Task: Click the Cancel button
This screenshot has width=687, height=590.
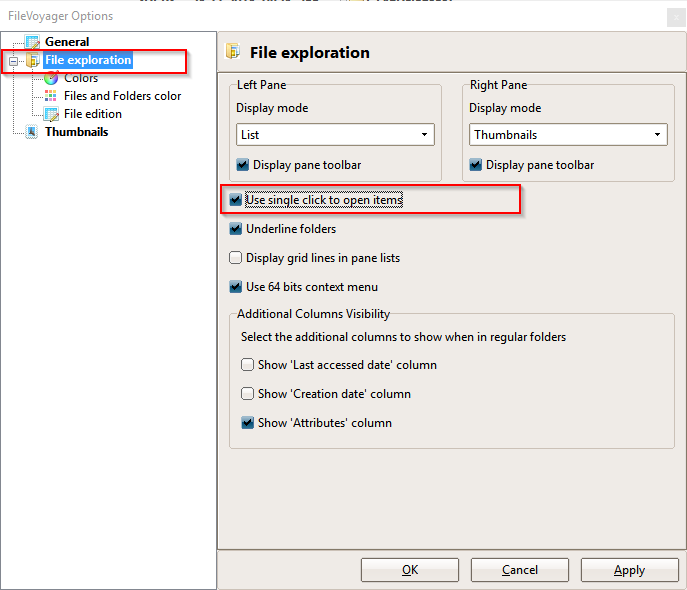Action: coord(520,570)
